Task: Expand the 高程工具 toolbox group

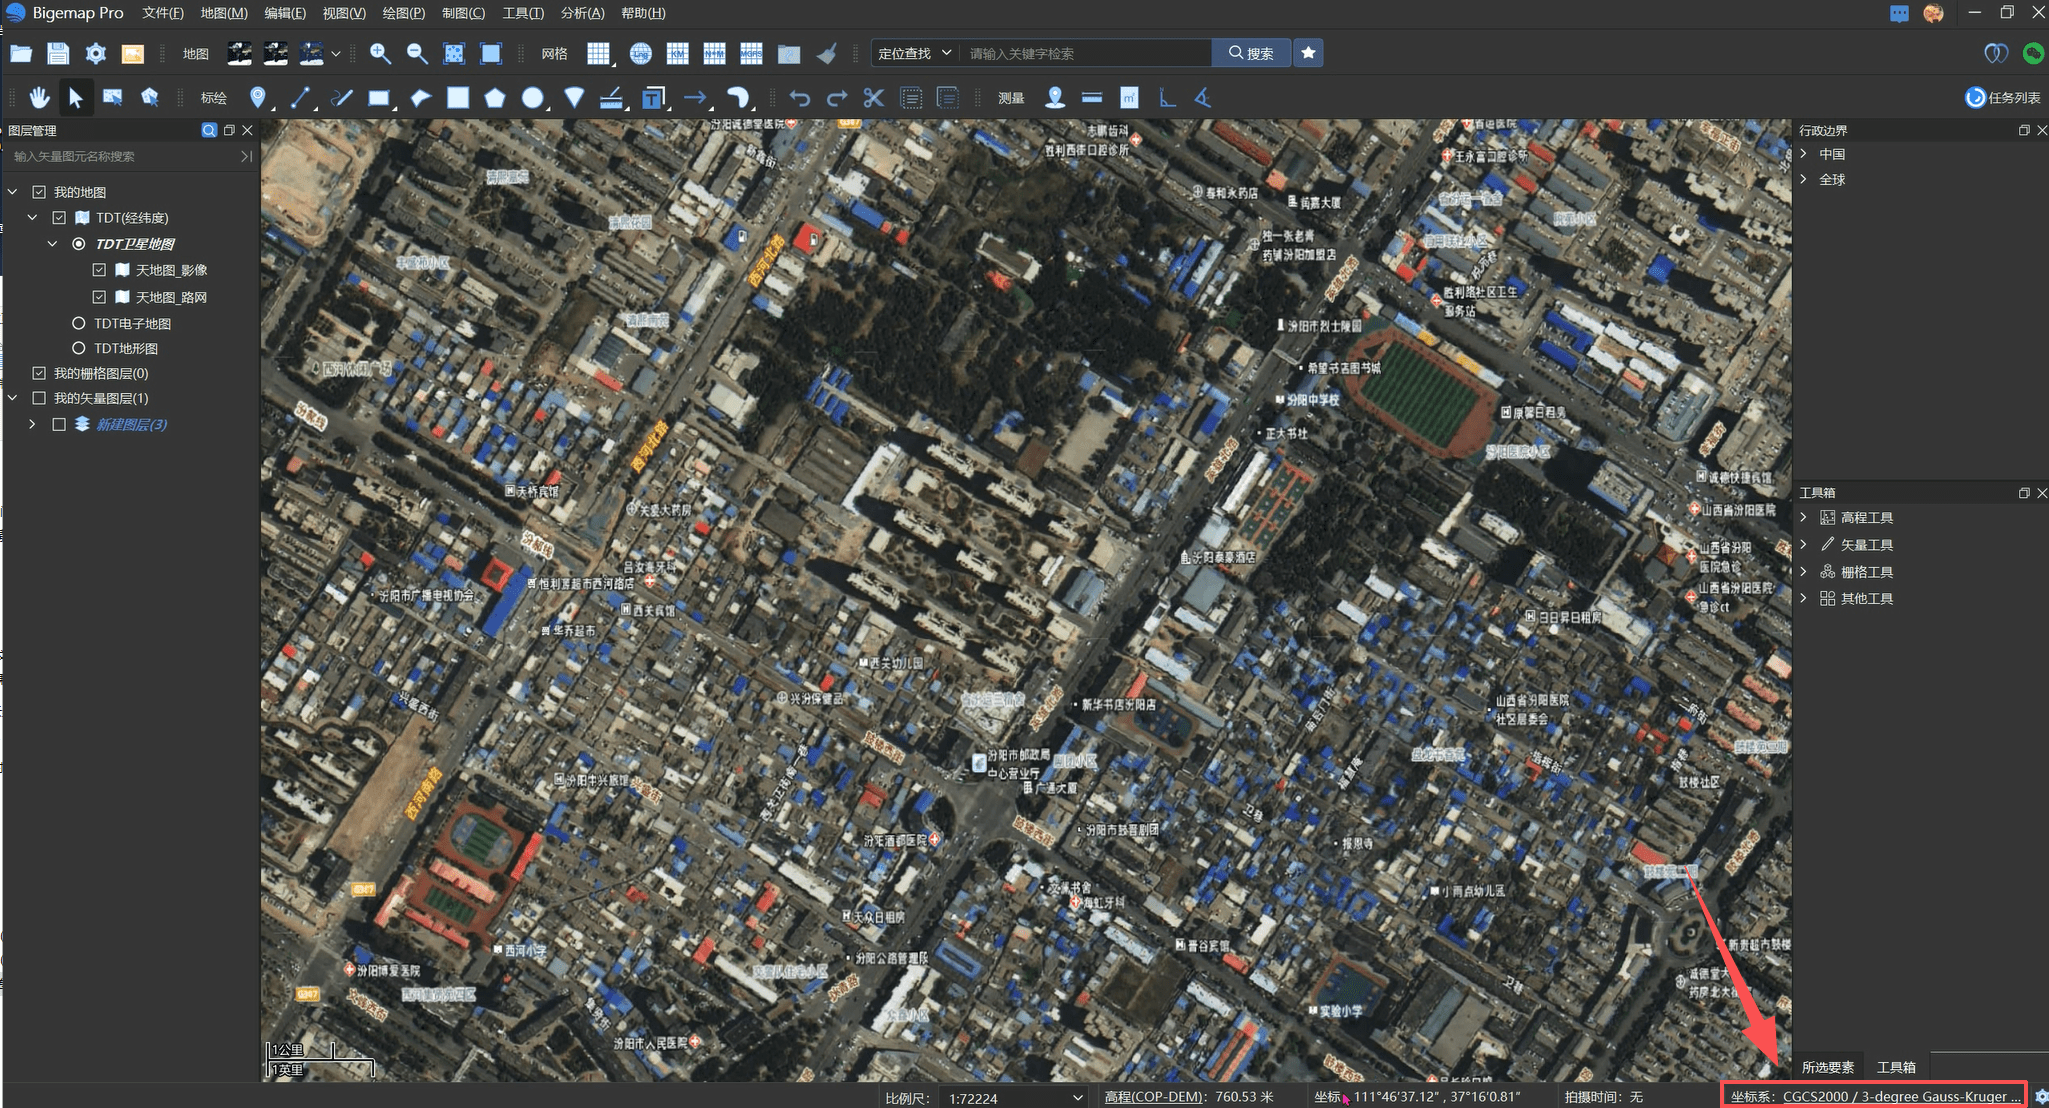Action: coord(1804,518)
